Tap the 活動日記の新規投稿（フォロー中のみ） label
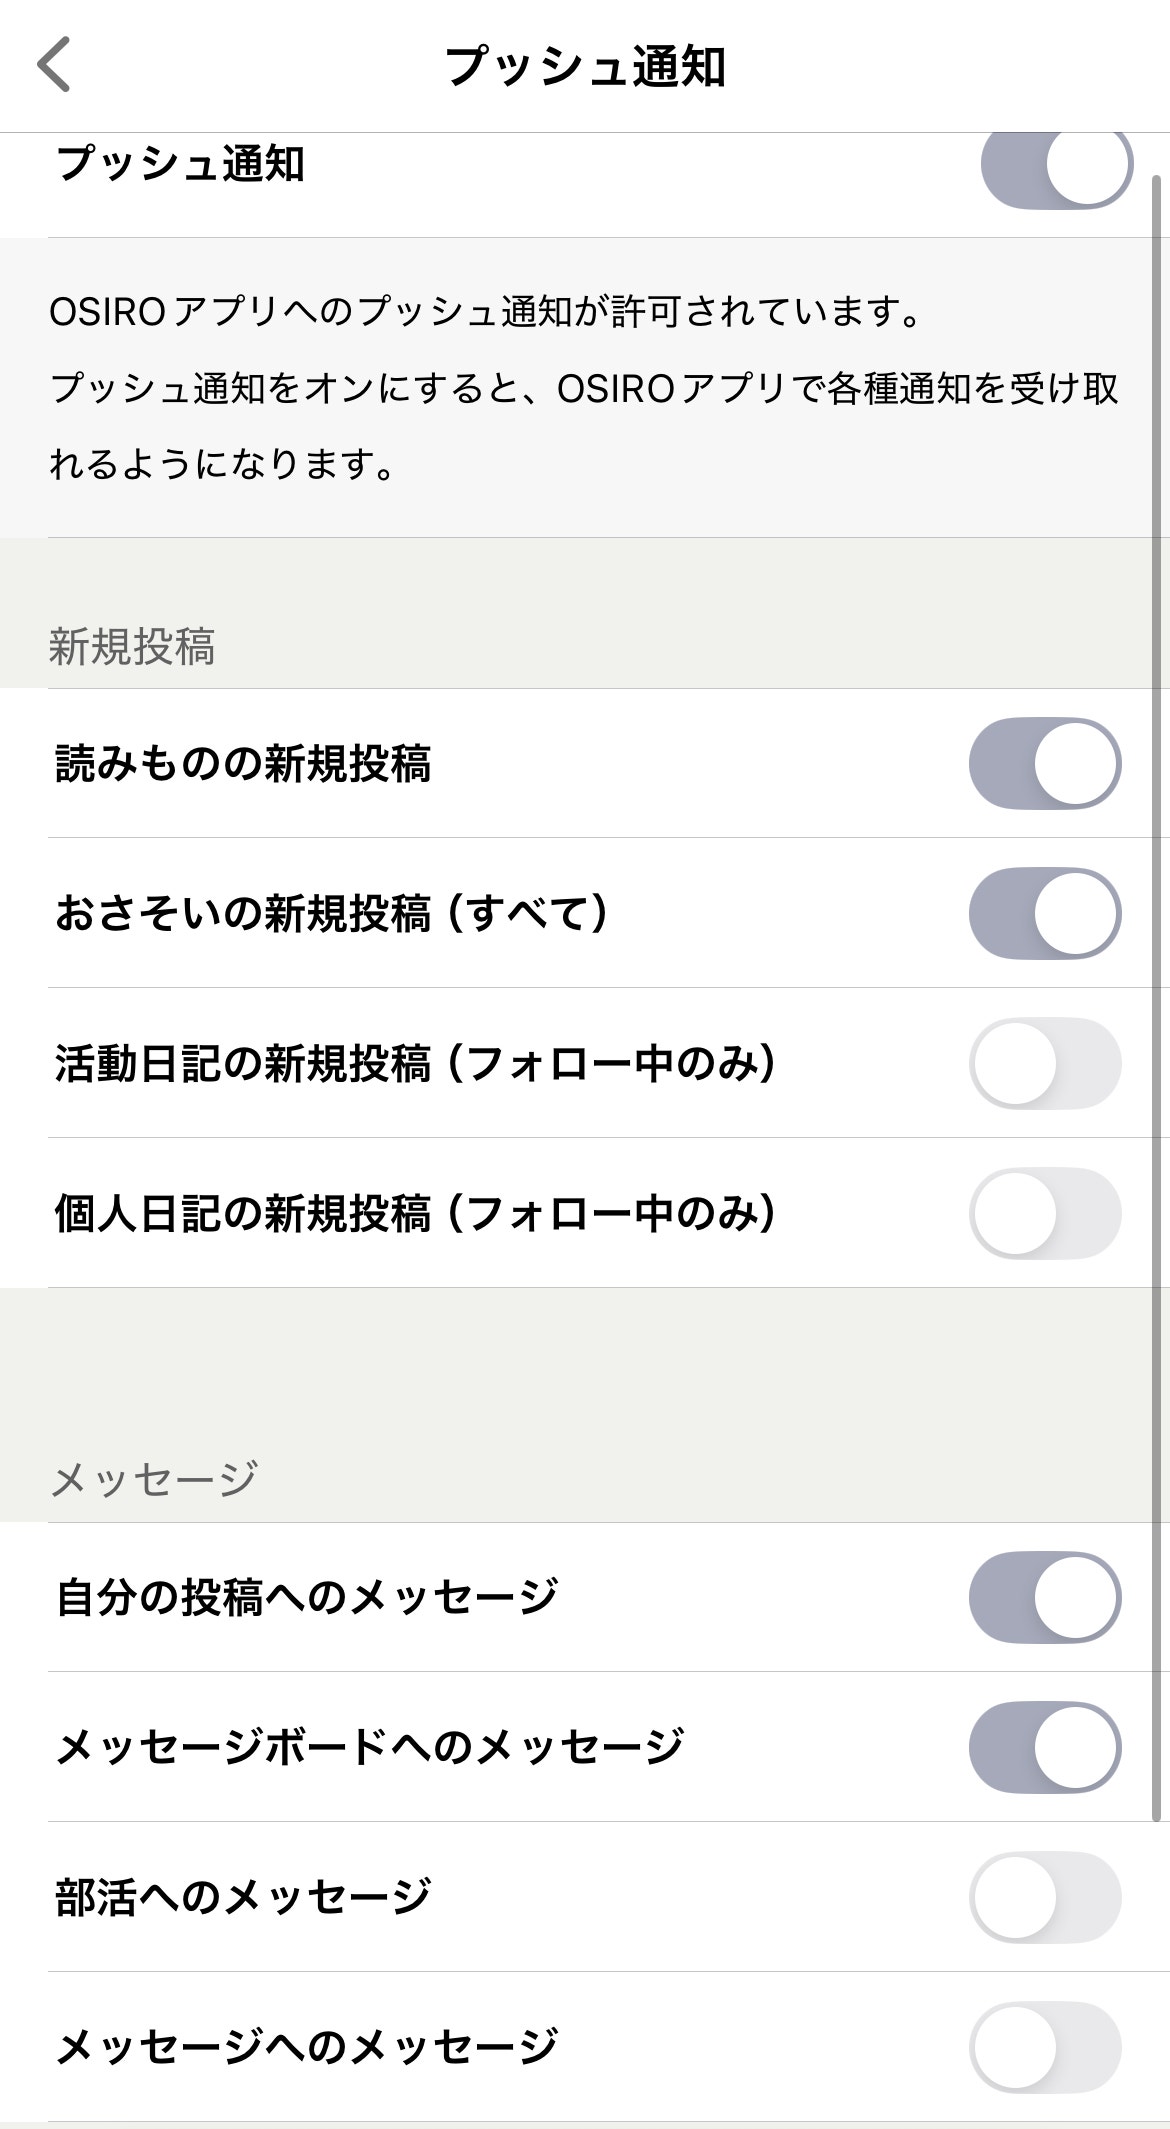 point(416,1064)
